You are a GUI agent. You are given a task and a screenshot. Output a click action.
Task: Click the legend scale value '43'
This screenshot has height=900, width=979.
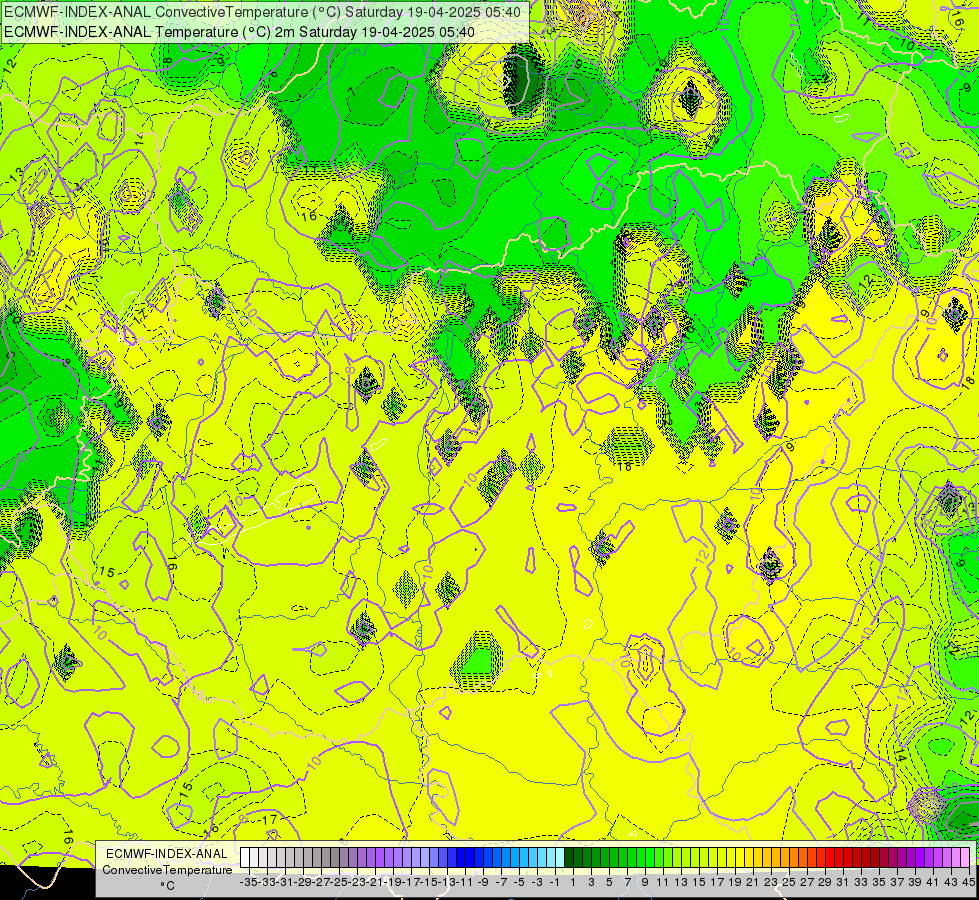(x=952, y=882)
